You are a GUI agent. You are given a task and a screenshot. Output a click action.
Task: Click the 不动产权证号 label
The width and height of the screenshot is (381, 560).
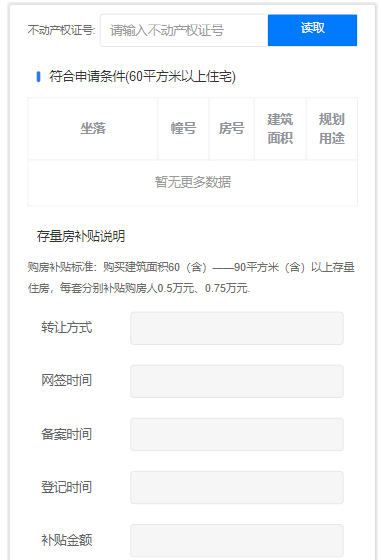click(x=61, y=30)
